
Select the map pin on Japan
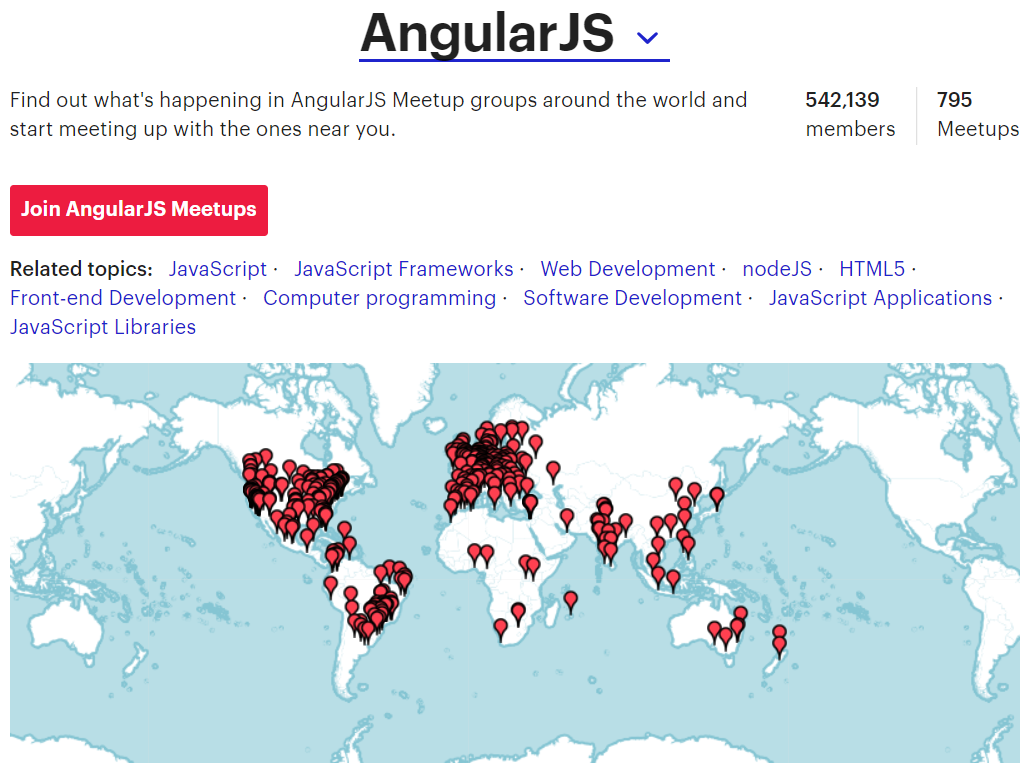pyautogui.click(x=717, y=498)
